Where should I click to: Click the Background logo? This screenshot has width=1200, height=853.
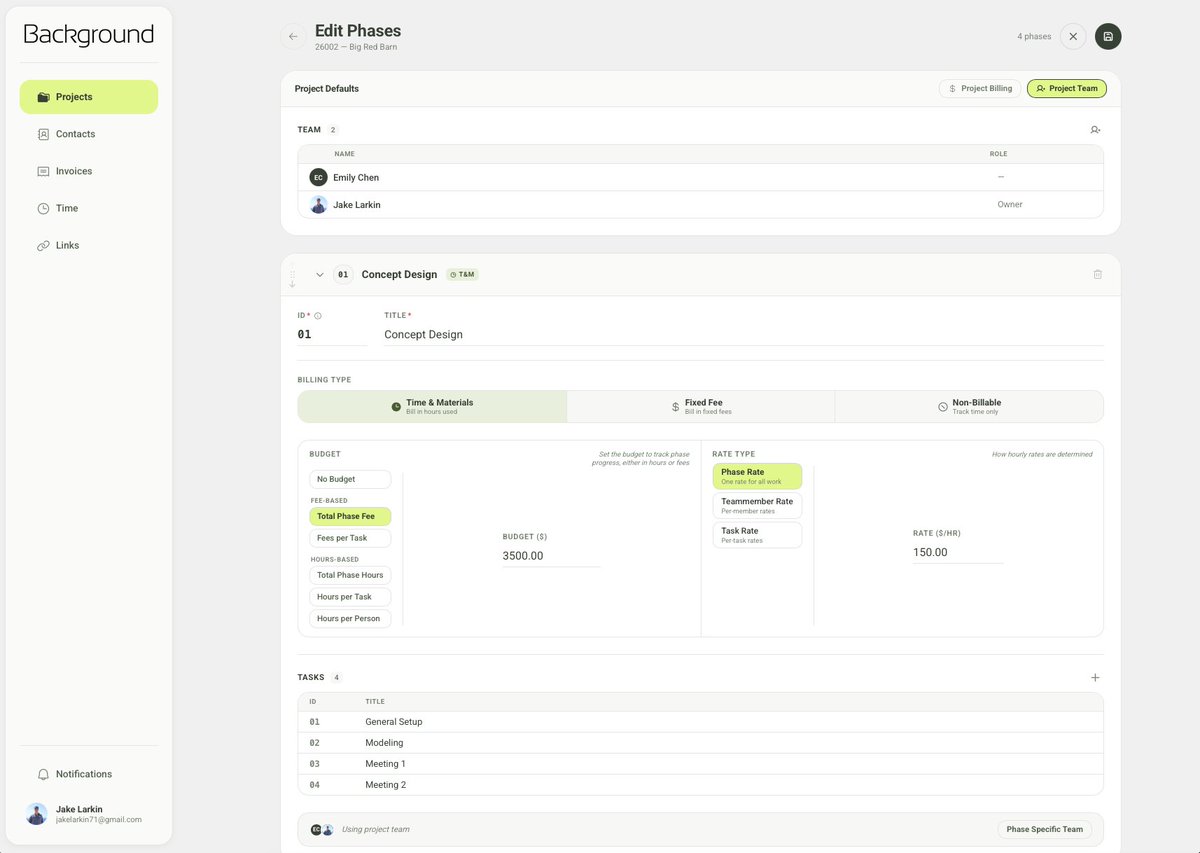[x=89, y=35]
